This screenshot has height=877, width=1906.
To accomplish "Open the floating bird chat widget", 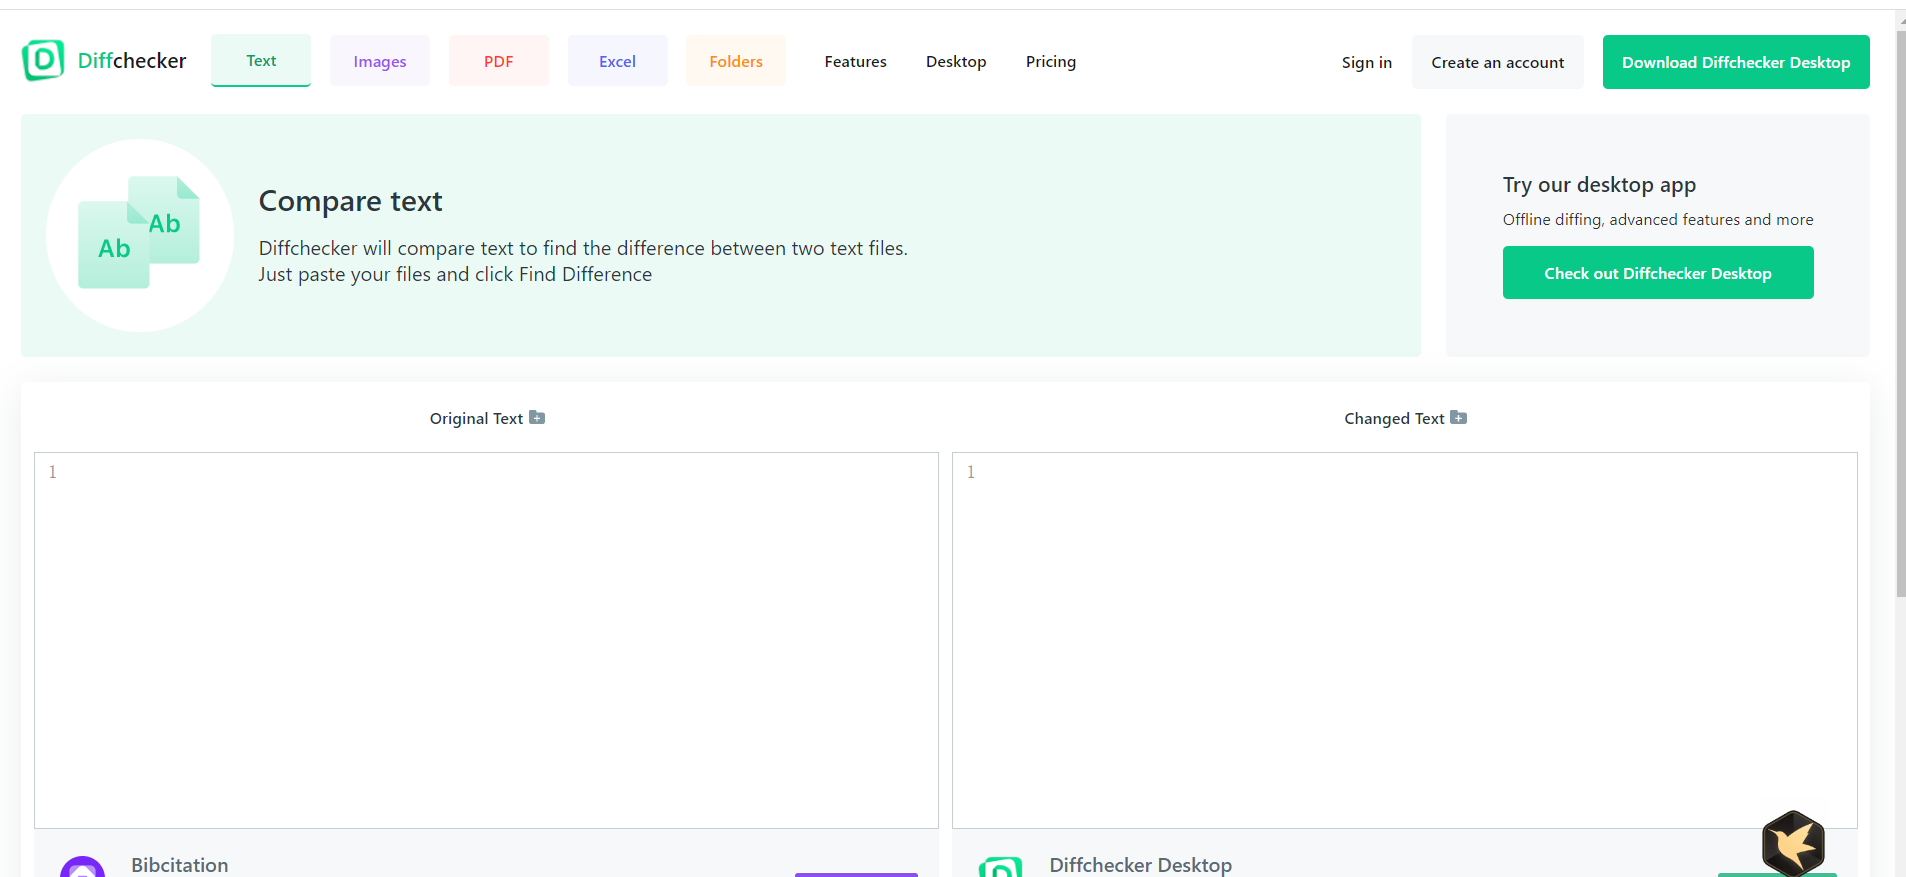I will (1793, 842).
